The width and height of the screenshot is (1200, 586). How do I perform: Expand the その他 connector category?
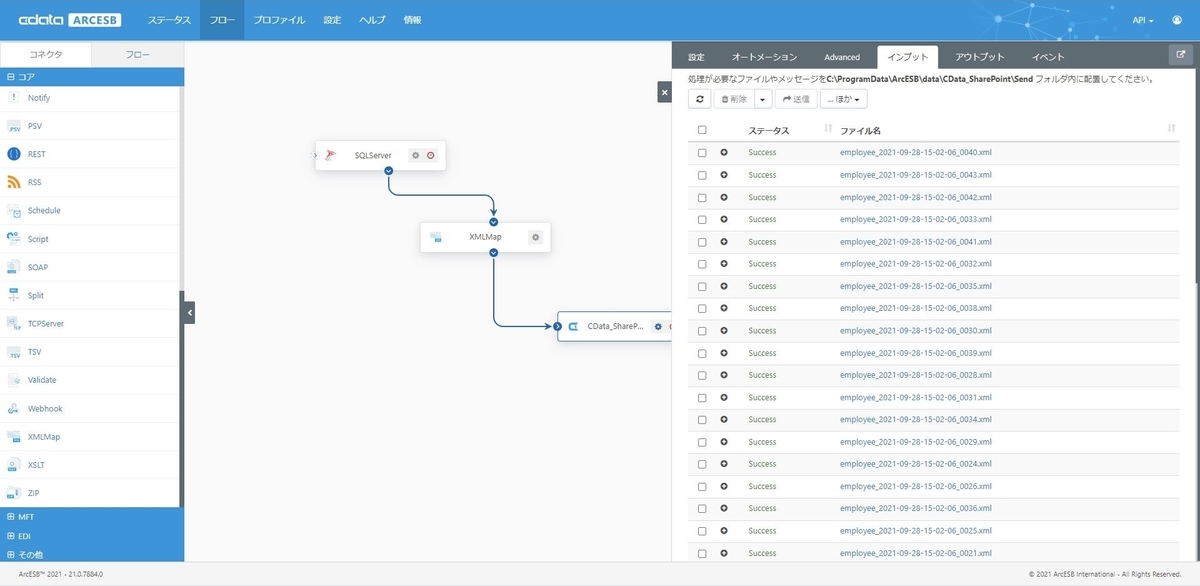pyautogui.click(x=92, y=554)
